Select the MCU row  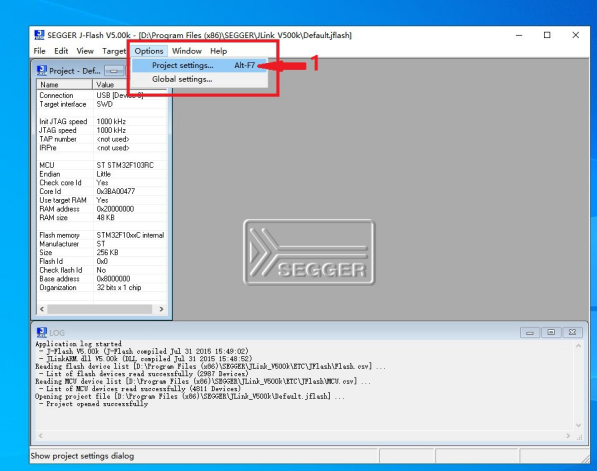(102, 165)
